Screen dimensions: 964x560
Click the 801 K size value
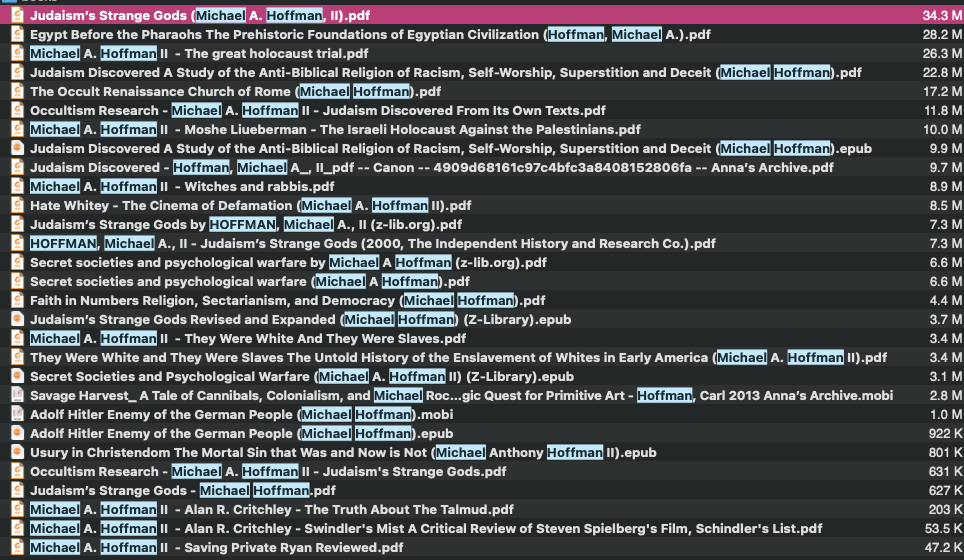coord(946,452)
